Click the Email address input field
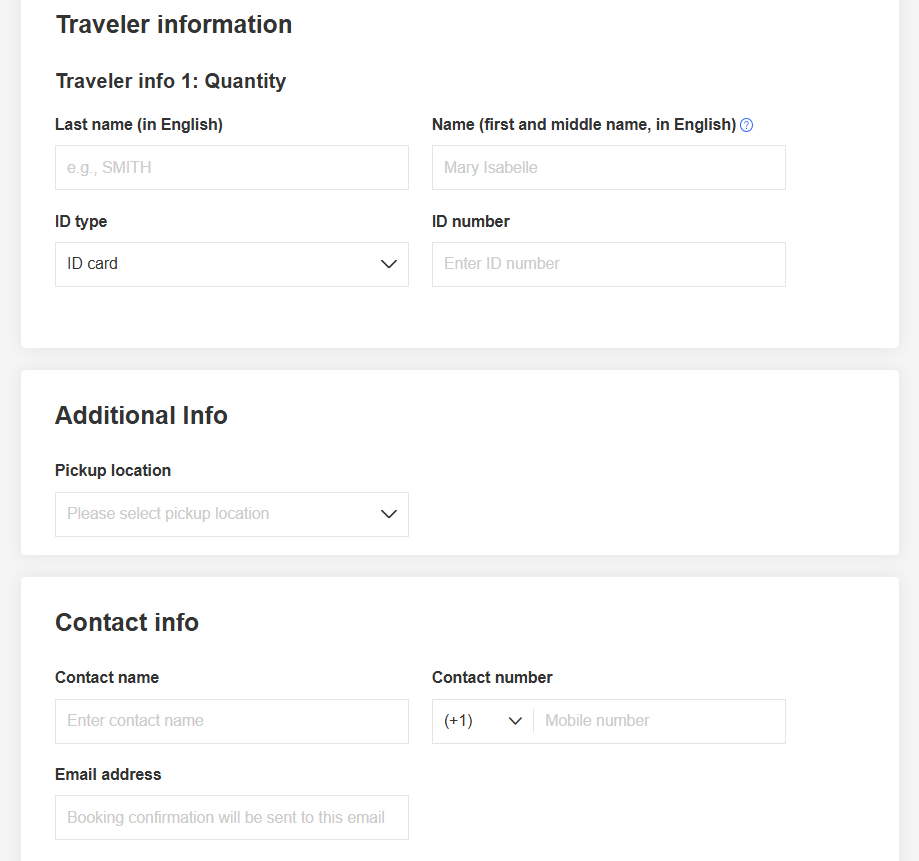The width and height of the screenshot is (919, 861). pyautogui.click(x=231, y=817)
